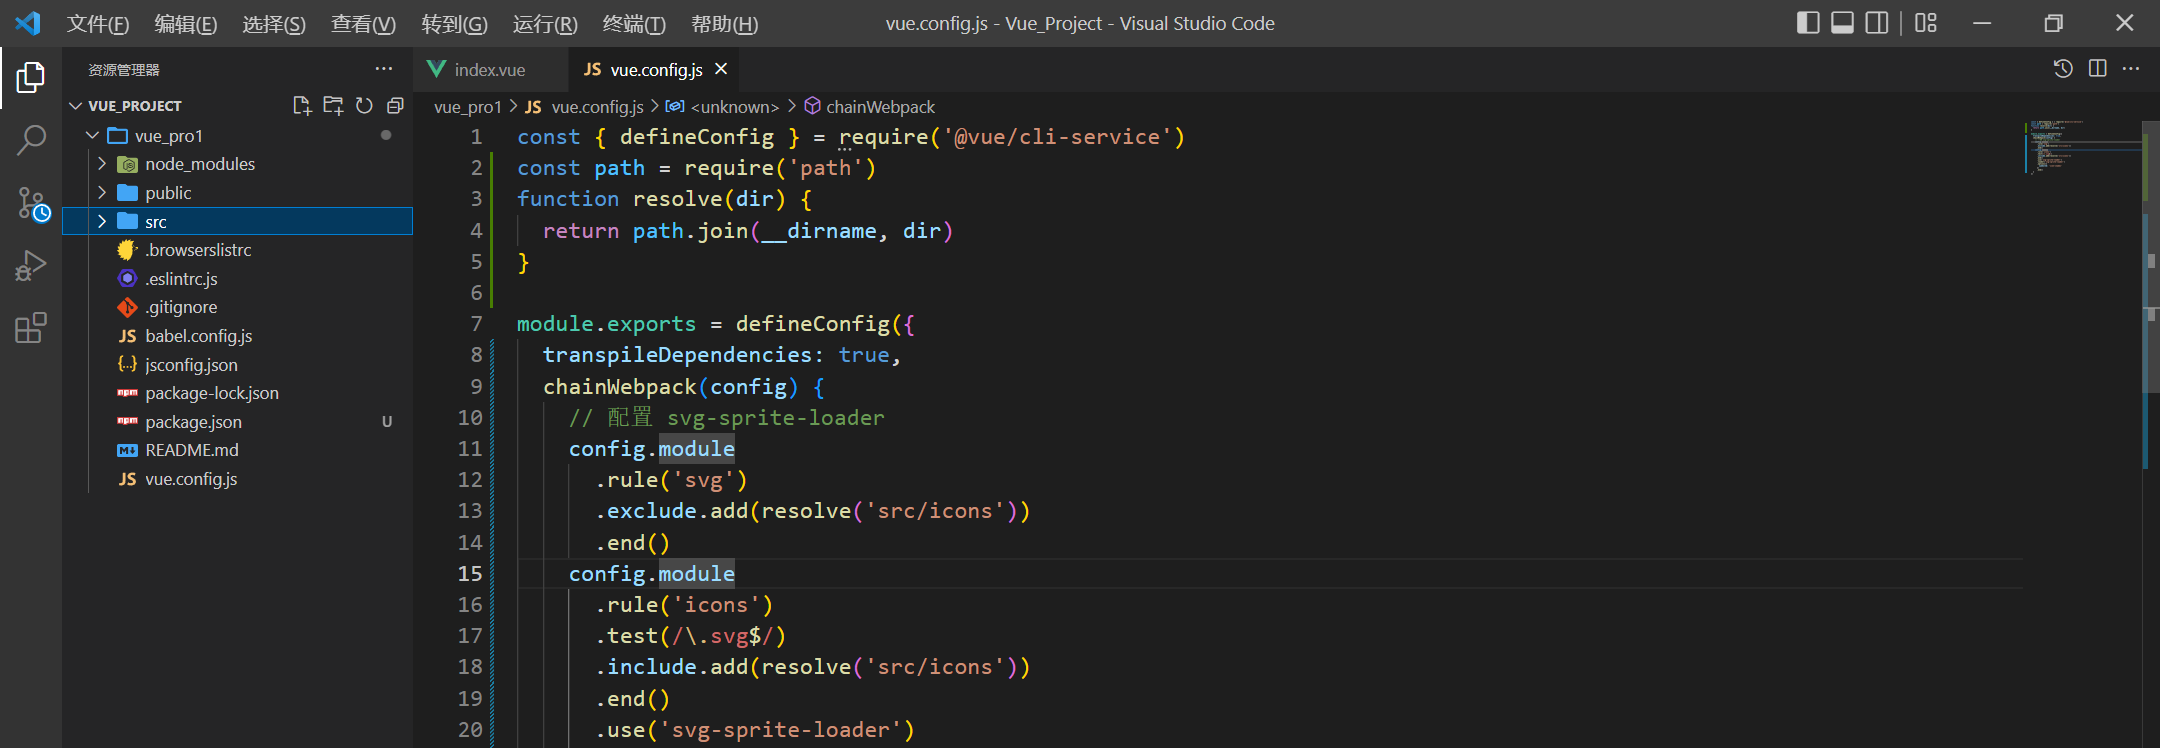Click <unknown> in the breadcrumb
2160x748 pixels.
pos(735,107)
